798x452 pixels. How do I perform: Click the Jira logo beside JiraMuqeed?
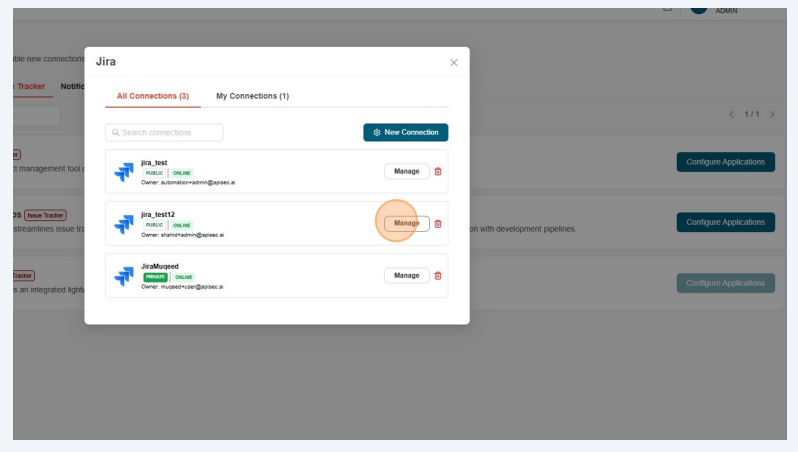[x=124, y=276]
